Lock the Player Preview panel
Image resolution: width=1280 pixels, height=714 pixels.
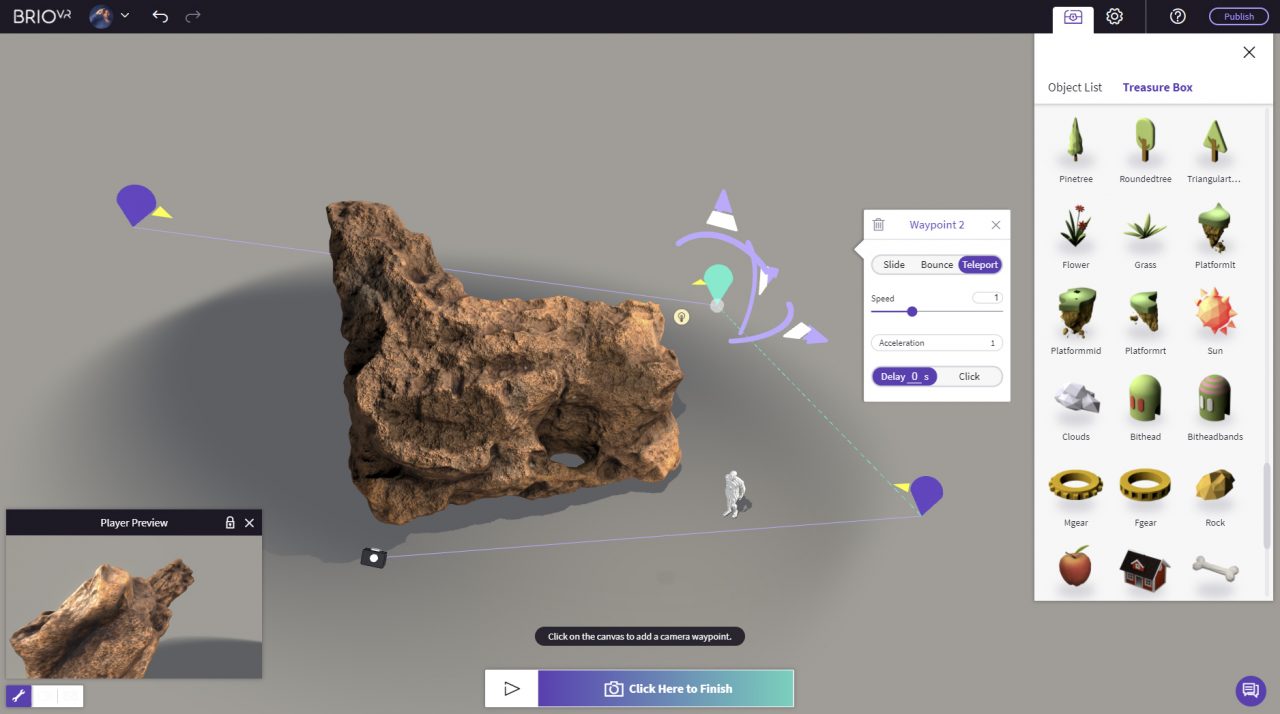230,523
